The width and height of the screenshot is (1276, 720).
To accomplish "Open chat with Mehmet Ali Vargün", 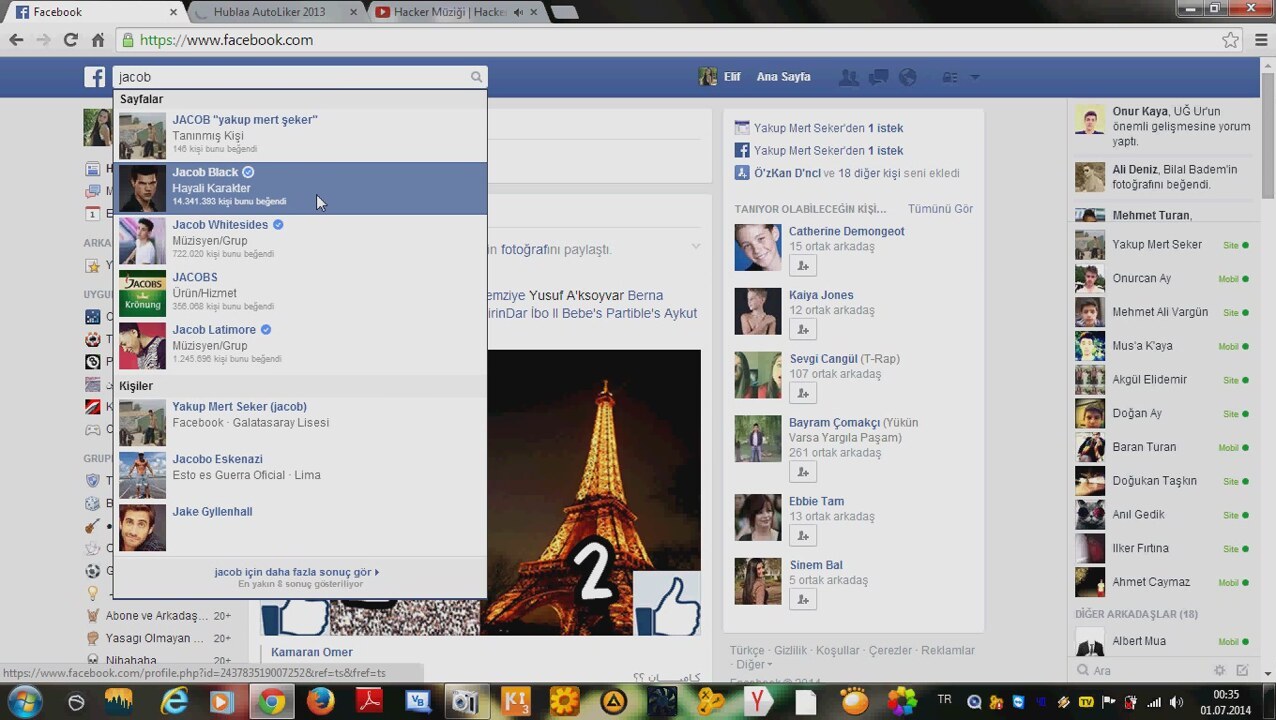I will coord(1162,312).
